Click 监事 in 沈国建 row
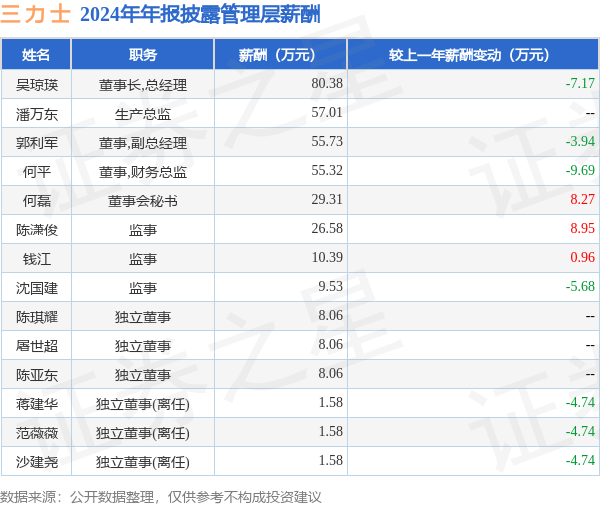Viewport: 600px width, 506px height. click(x=143, y=288)
